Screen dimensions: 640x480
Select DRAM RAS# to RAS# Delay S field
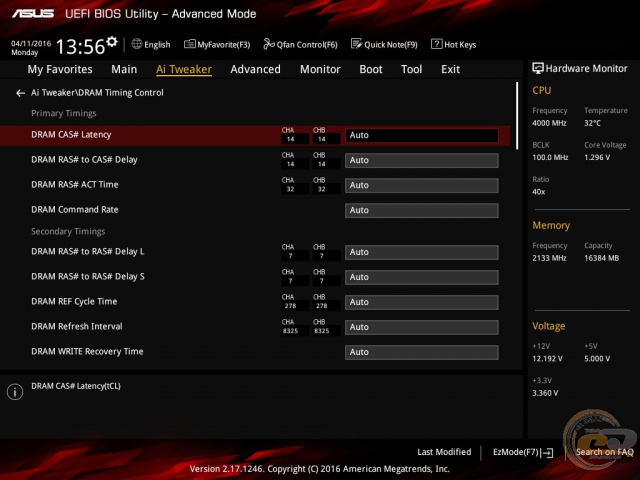[x=422, y=277]
